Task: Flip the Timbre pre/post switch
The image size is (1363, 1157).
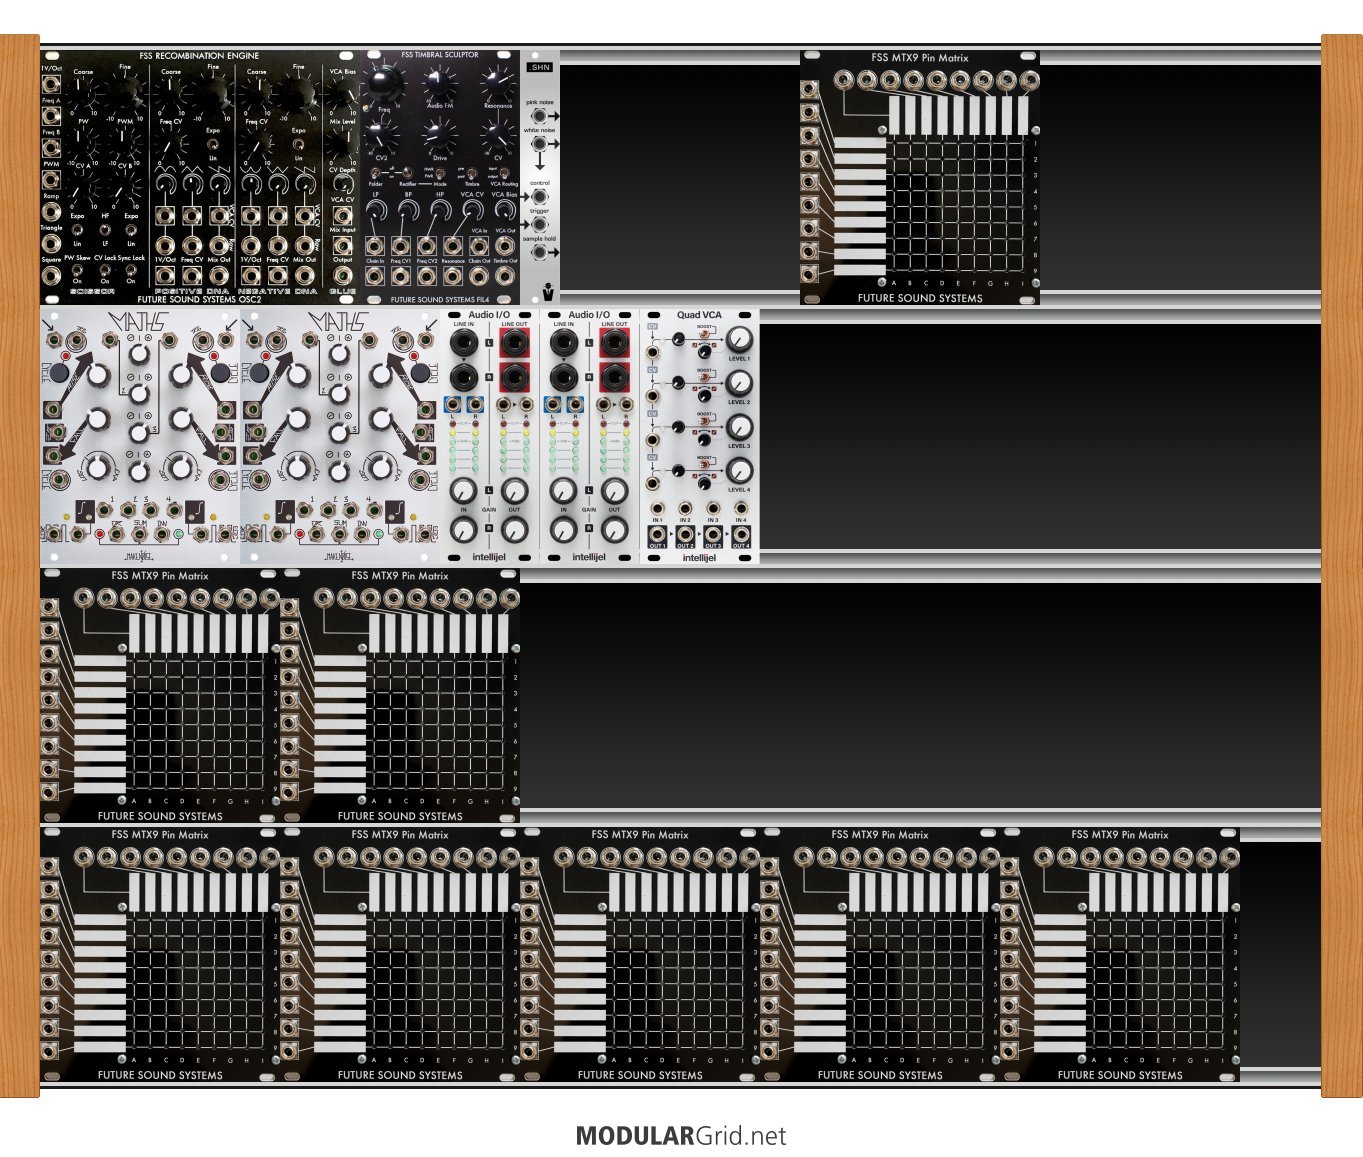Action: click(470, 174)
